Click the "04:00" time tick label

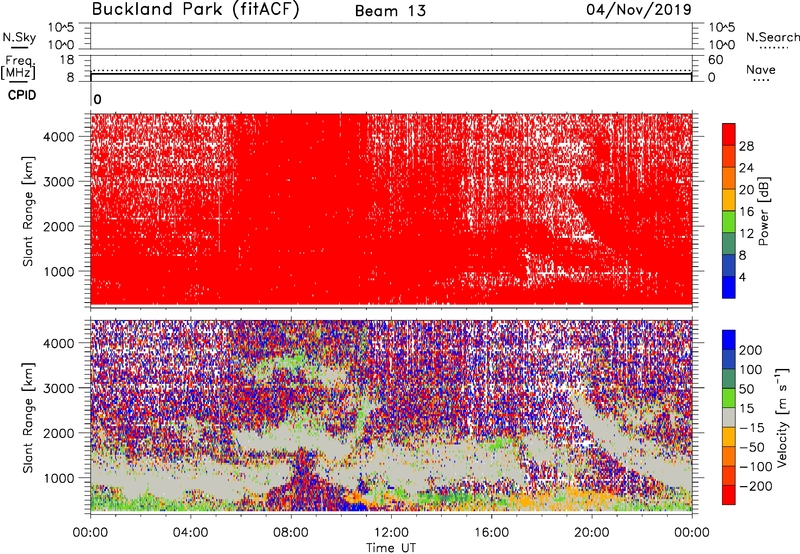click(190, 533)
